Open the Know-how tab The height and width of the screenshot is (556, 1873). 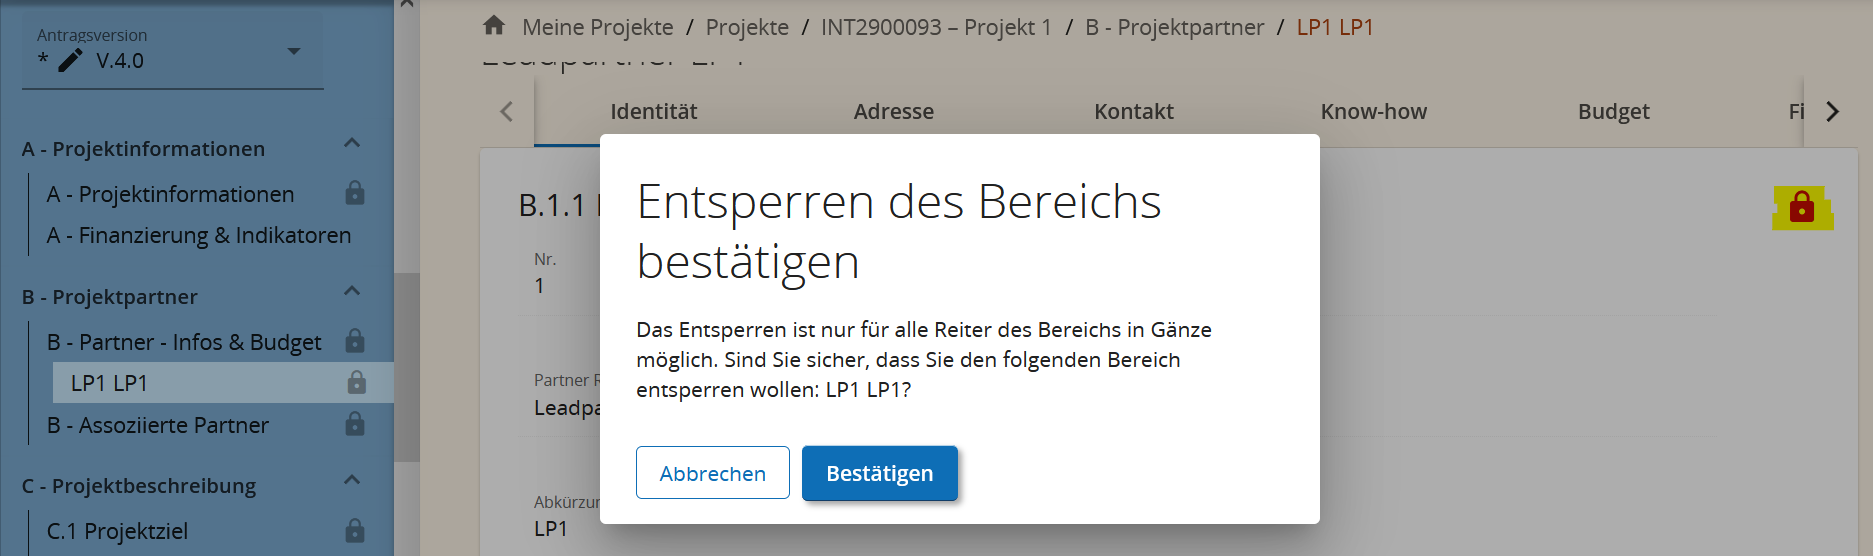tap(1373, 112)
